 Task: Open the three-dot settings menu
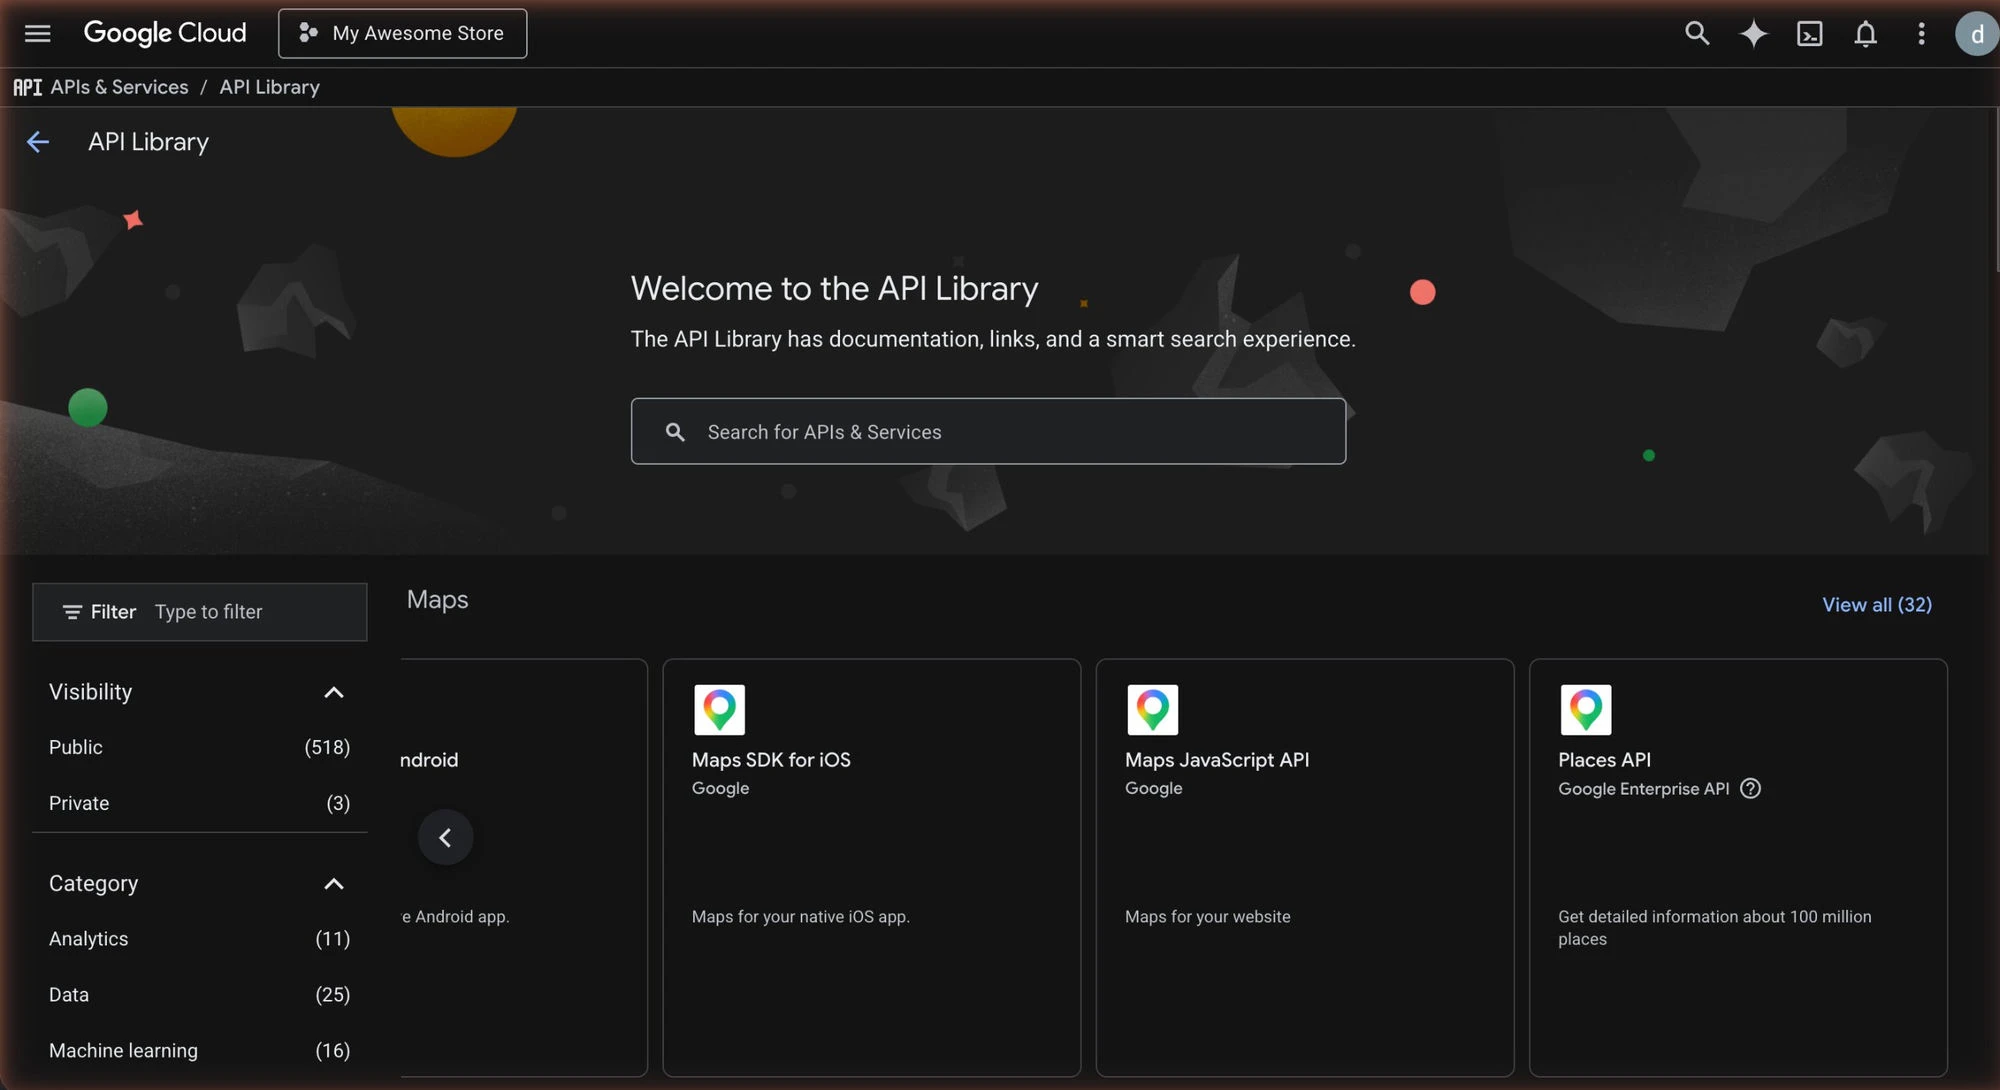pos(1921,33)
